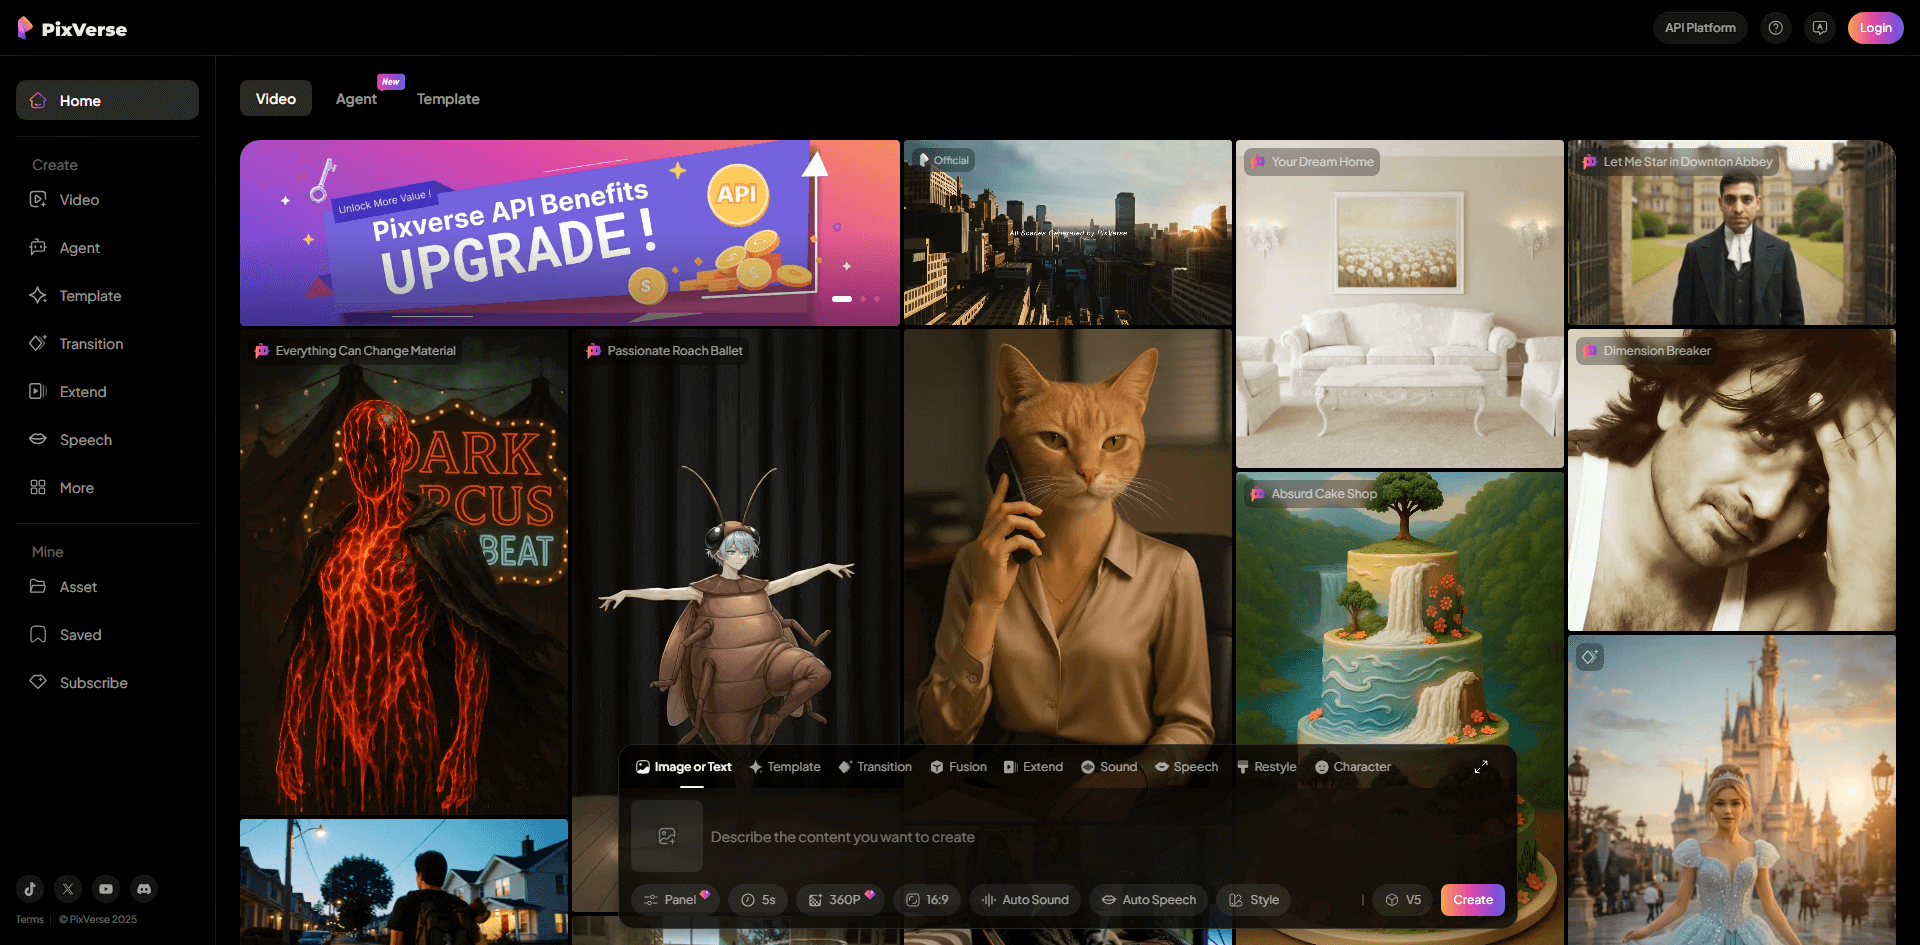Click the help question mark icon
Image resolution: width=1920 pixels, height=945 pixels.
[x=1776, y=28]
